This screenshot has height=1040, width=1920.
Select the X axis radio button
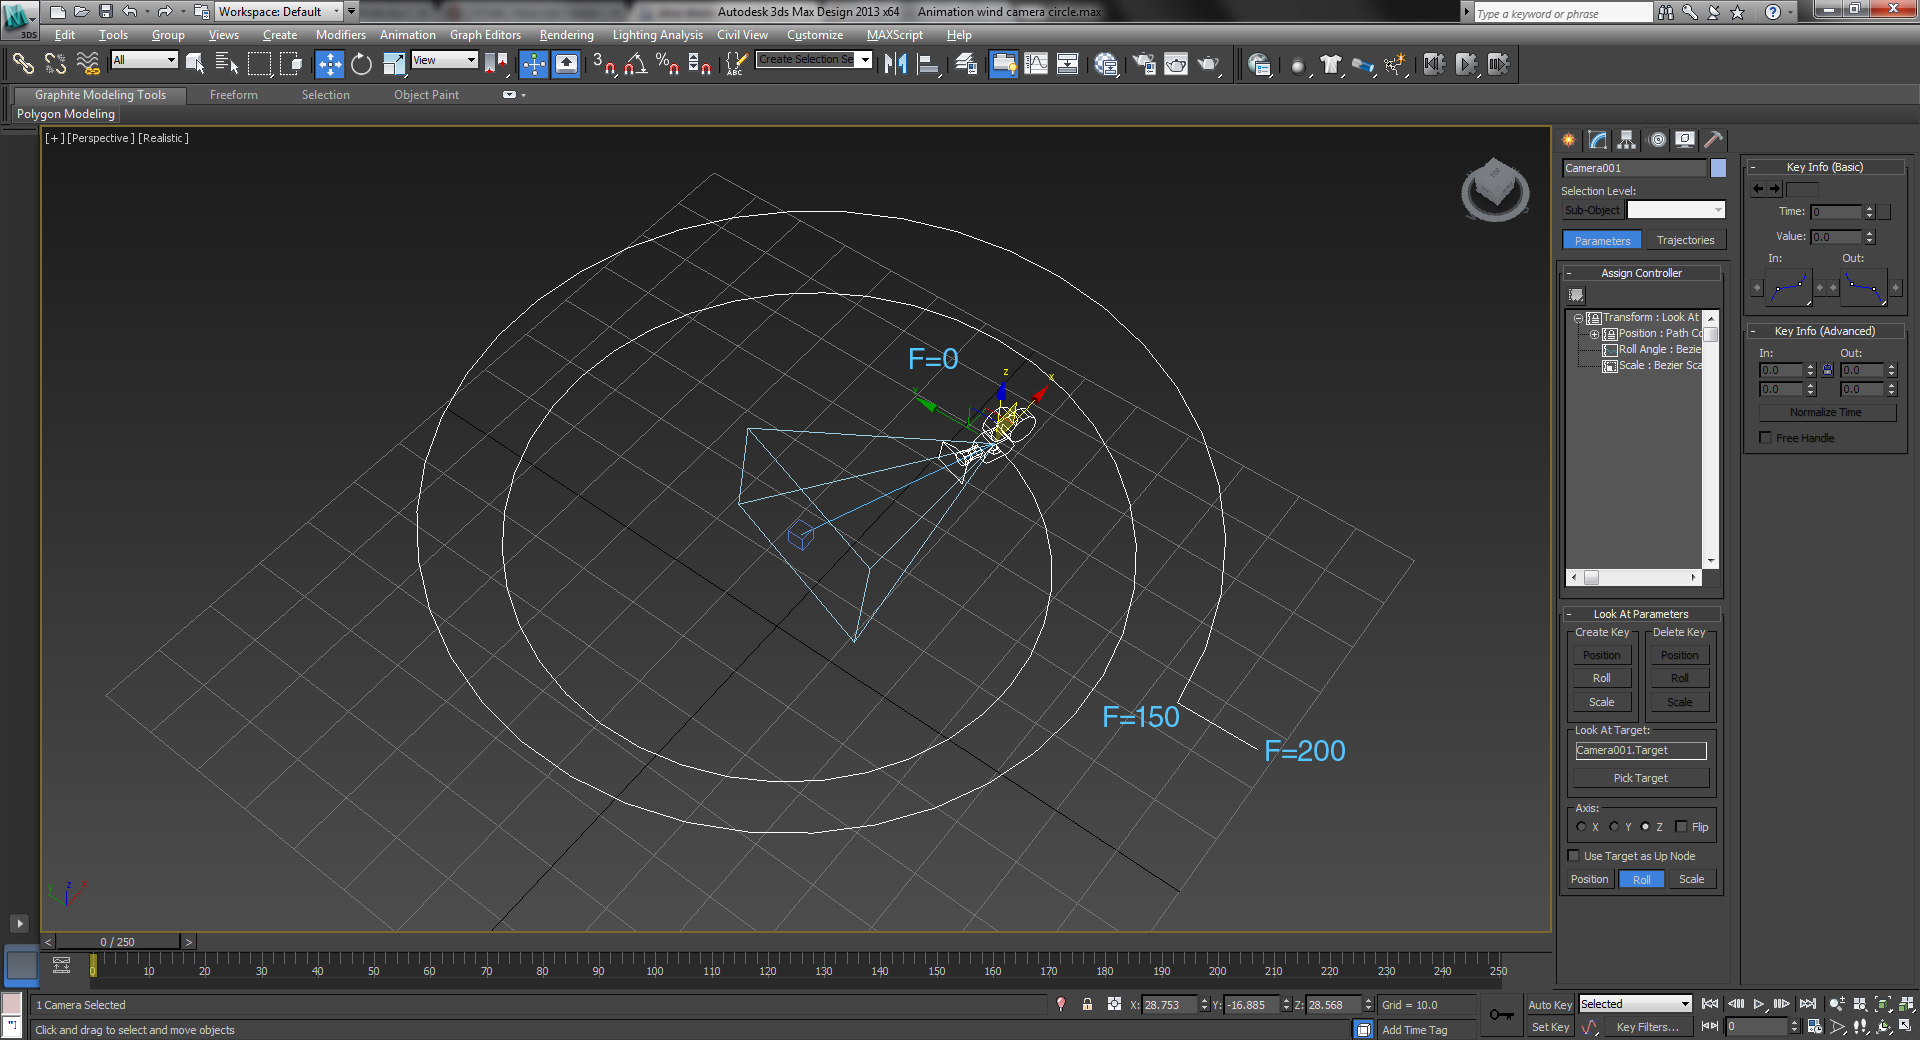pos(1583,827)
